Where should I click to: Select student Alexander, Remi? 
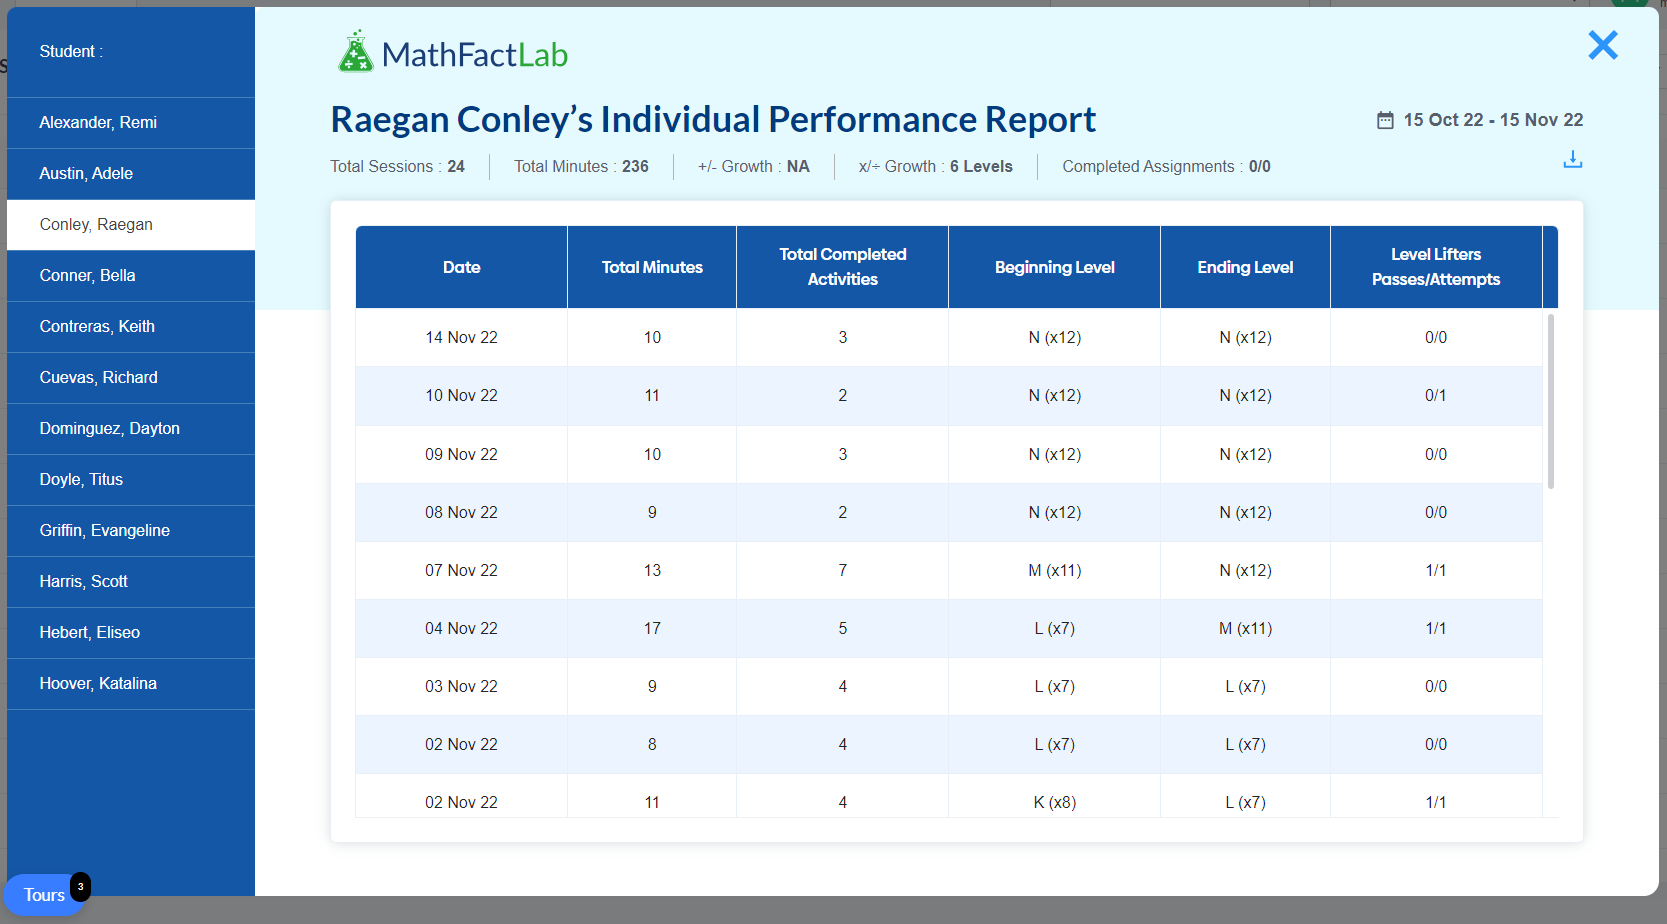(131, 123)
